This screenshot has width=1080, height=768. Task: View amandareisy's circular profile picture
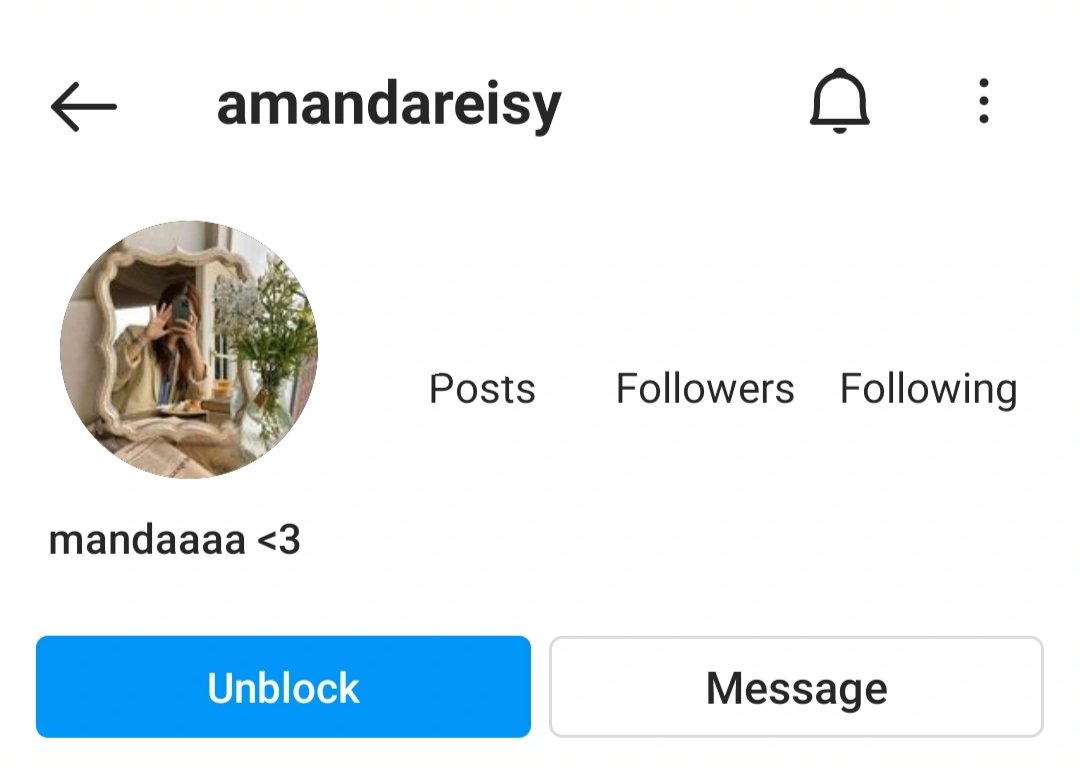pos(189,350)
